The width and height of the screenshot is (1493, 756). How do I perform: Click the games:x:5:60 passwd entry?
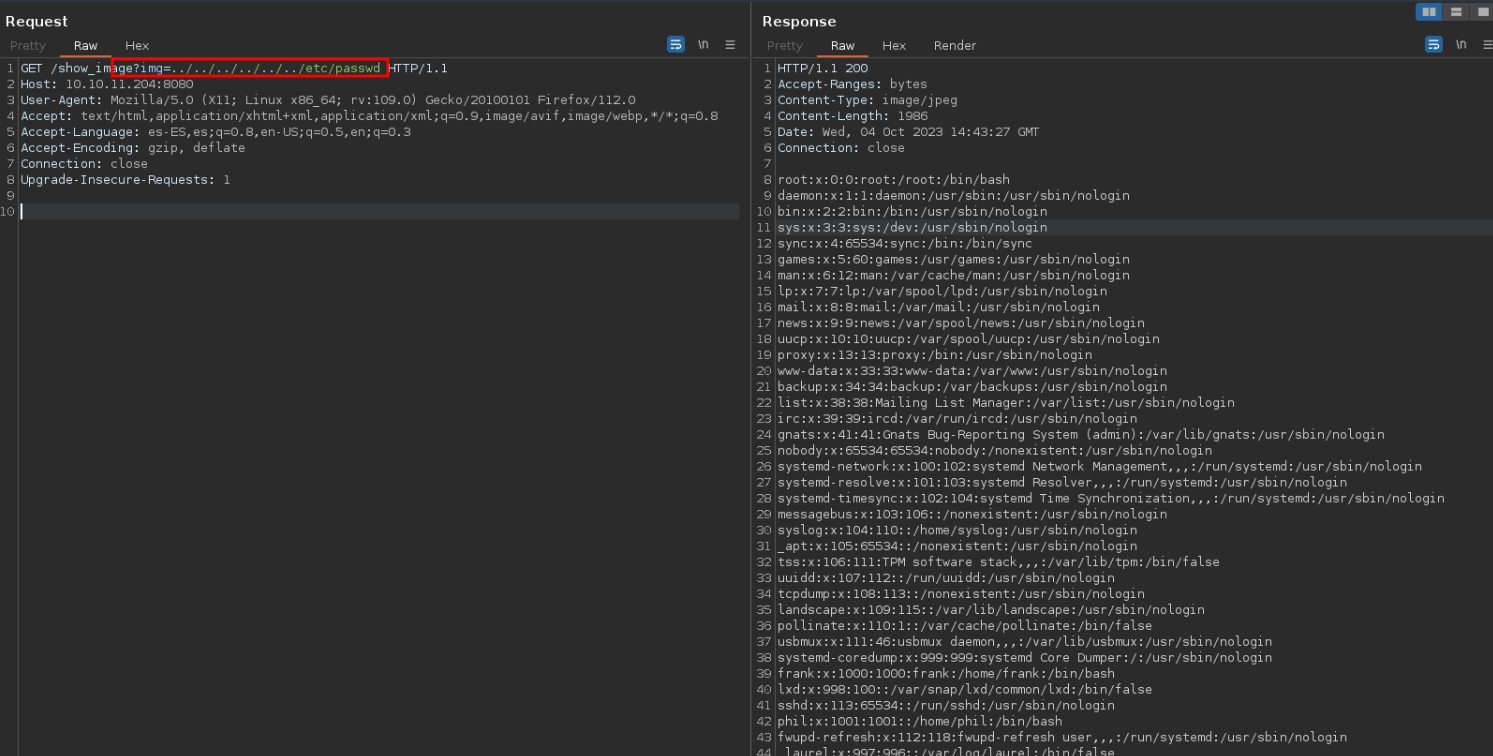click(x=954, y=260)
